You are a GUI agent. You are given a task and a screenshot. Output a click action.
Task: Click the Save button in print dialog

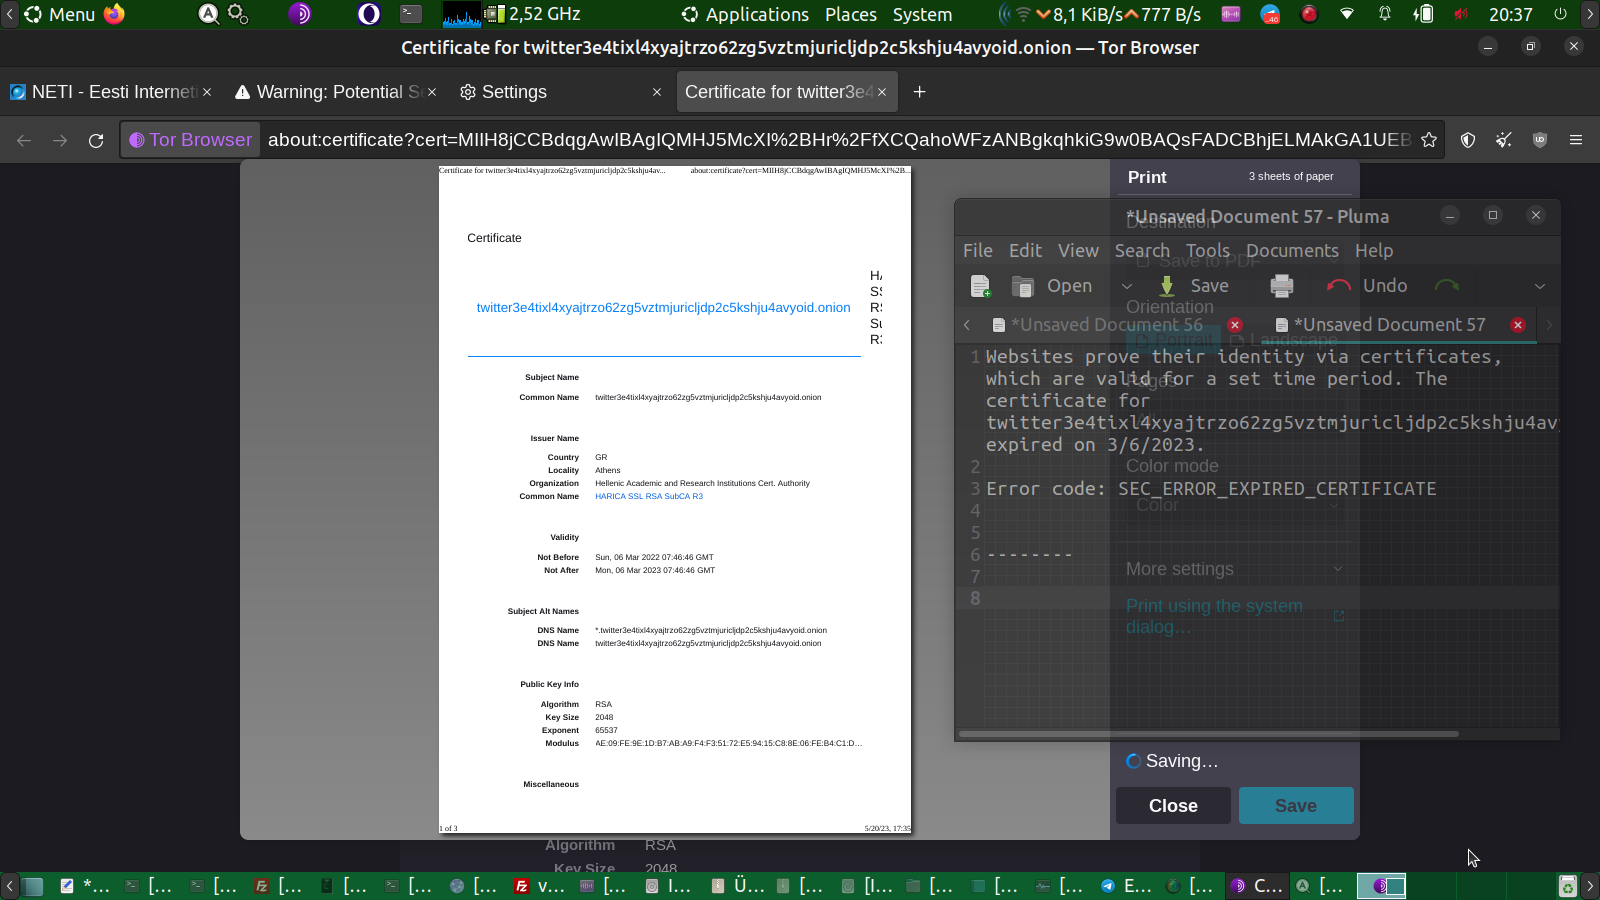pyautogui.click(x=1296, y=806)
